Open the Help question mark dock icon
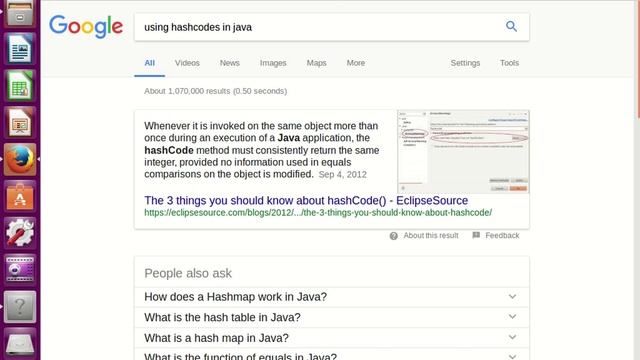Image resolution: width=640 pixels, height=360 pixels. point(20,307)
